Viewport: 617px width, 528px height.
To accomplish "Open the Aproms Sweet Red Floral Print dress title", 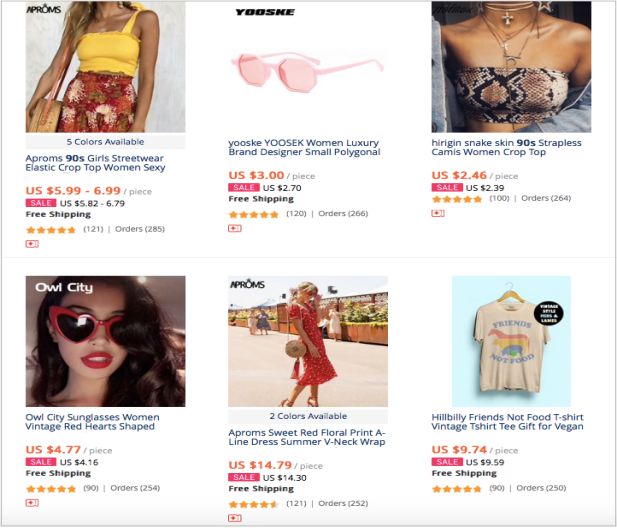I will (307, 437).
